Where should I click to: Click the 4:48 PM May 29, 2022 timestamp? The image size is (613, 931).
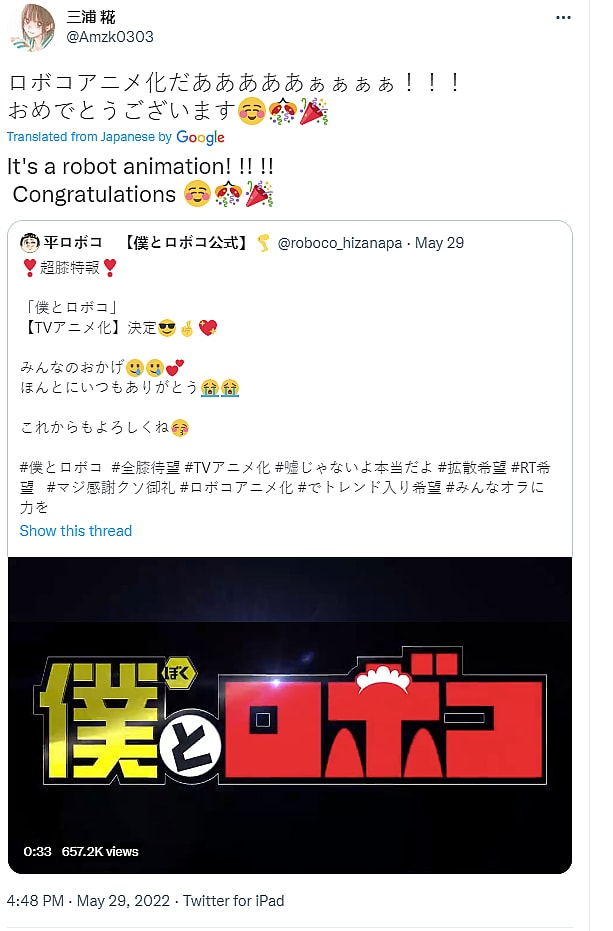(x=88, y=901)
